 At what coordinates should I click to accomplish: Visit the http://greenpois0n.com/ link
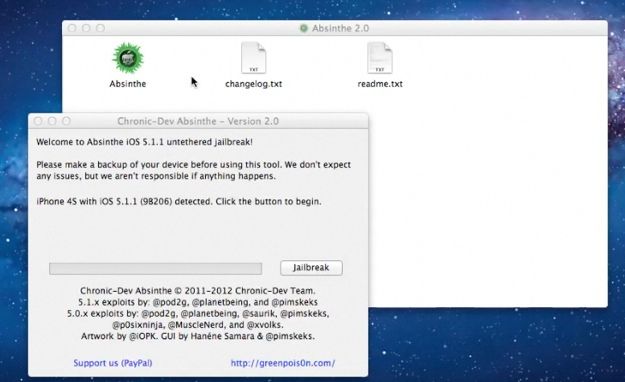tap(283, 363)
